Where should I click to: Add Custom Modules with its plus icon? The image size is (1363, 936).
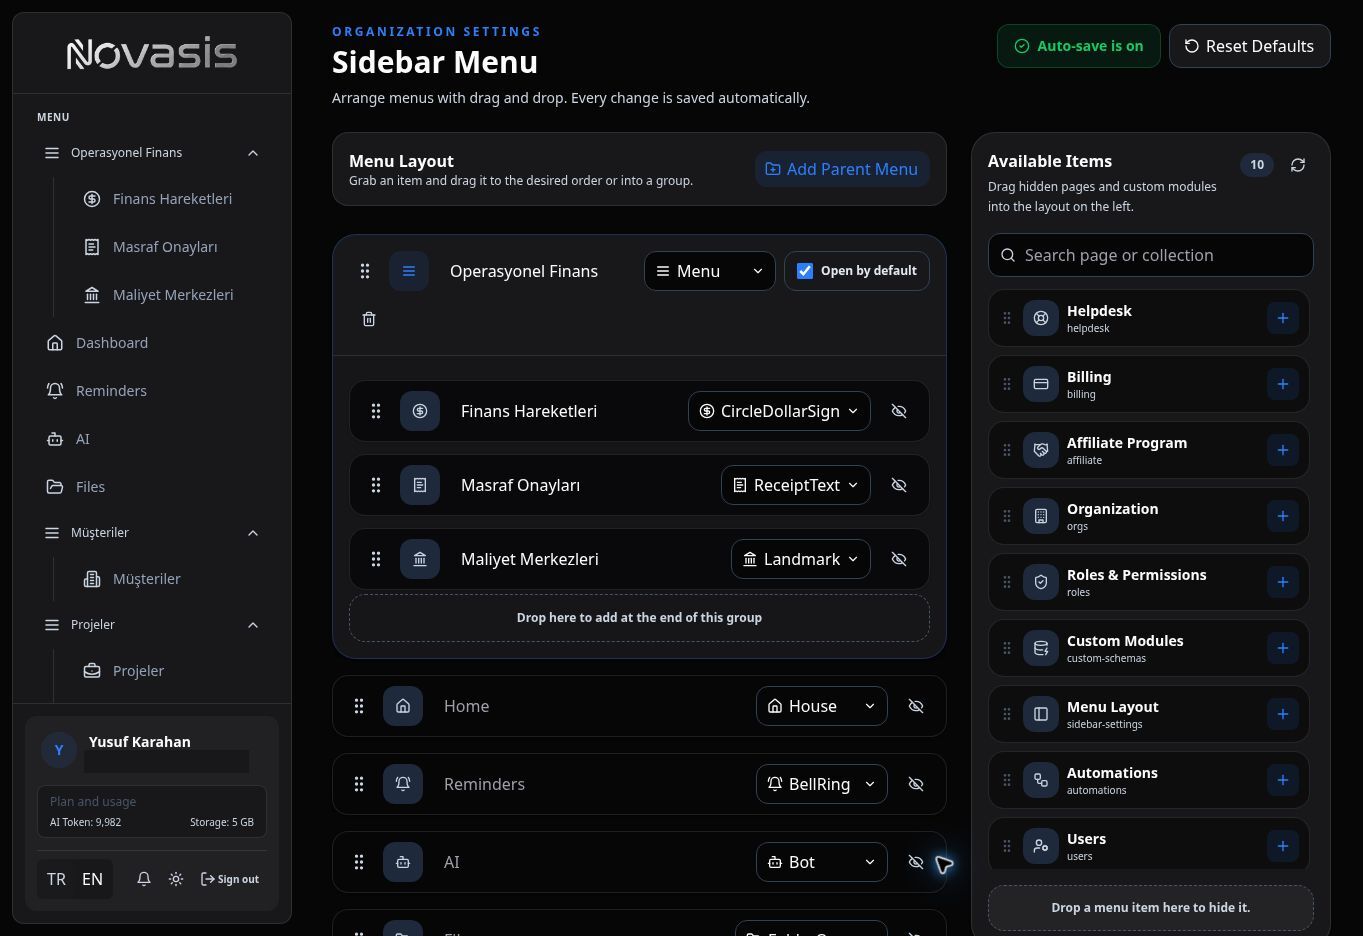(x=1282, y=648)
